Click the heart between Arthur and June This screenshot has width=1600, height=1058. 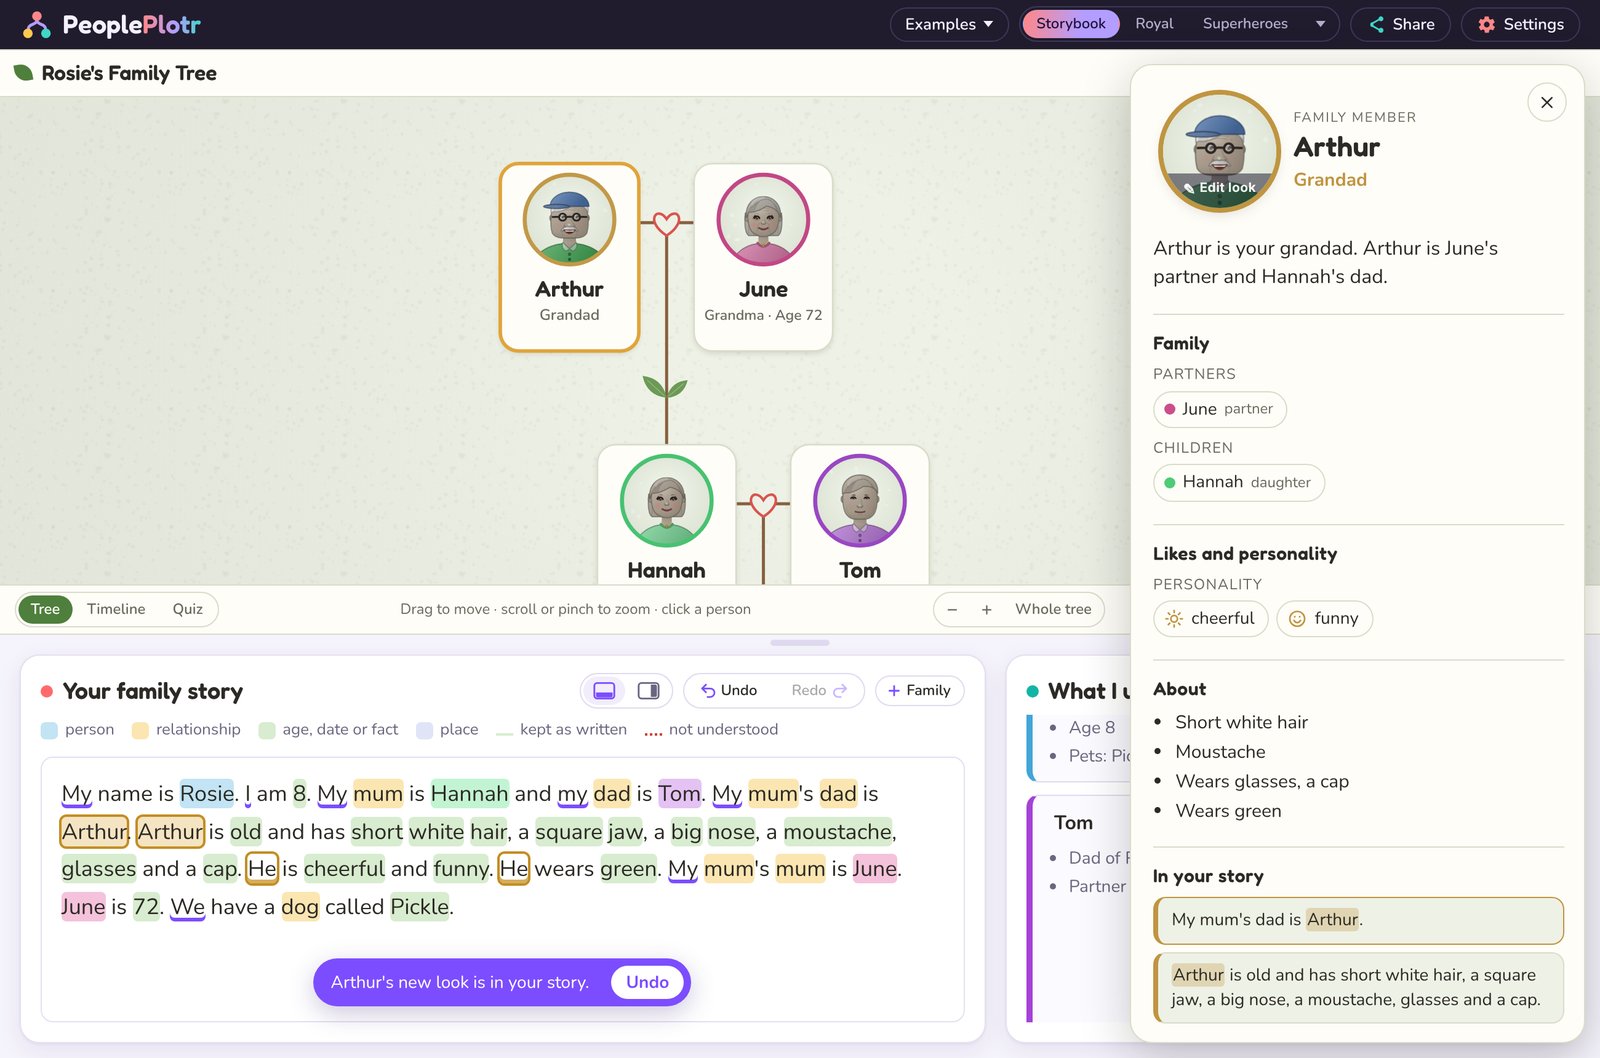[x=666, y=224]
